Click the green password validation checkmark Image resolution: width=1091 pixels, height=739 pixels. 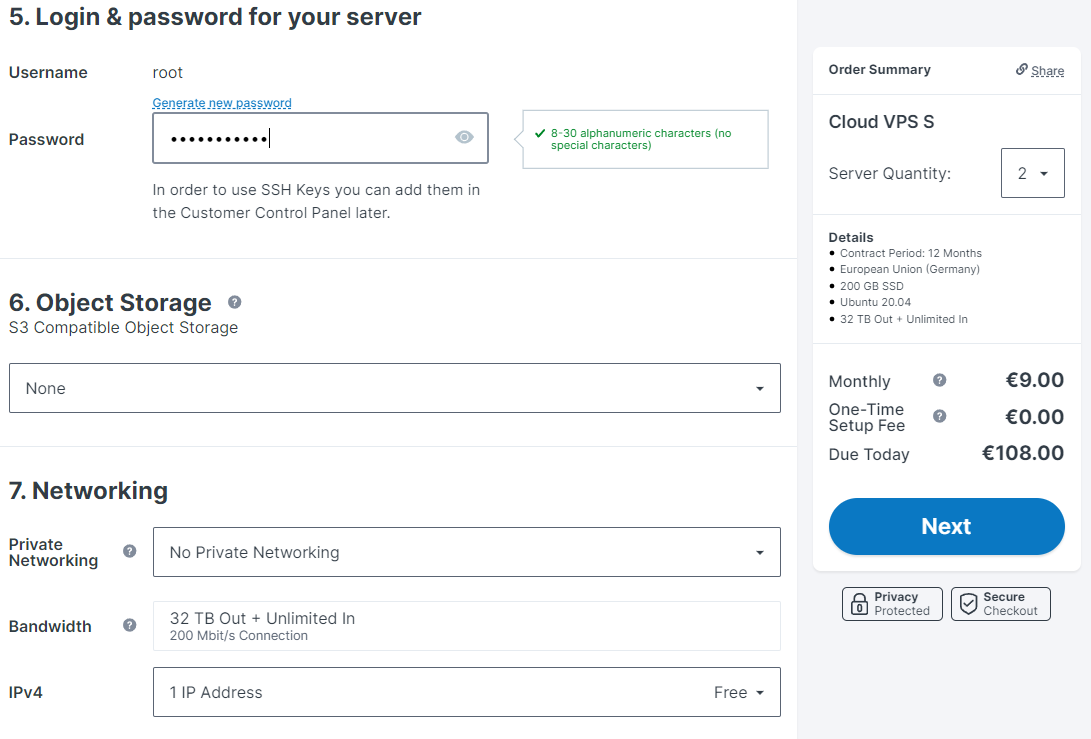click(539, 133)
